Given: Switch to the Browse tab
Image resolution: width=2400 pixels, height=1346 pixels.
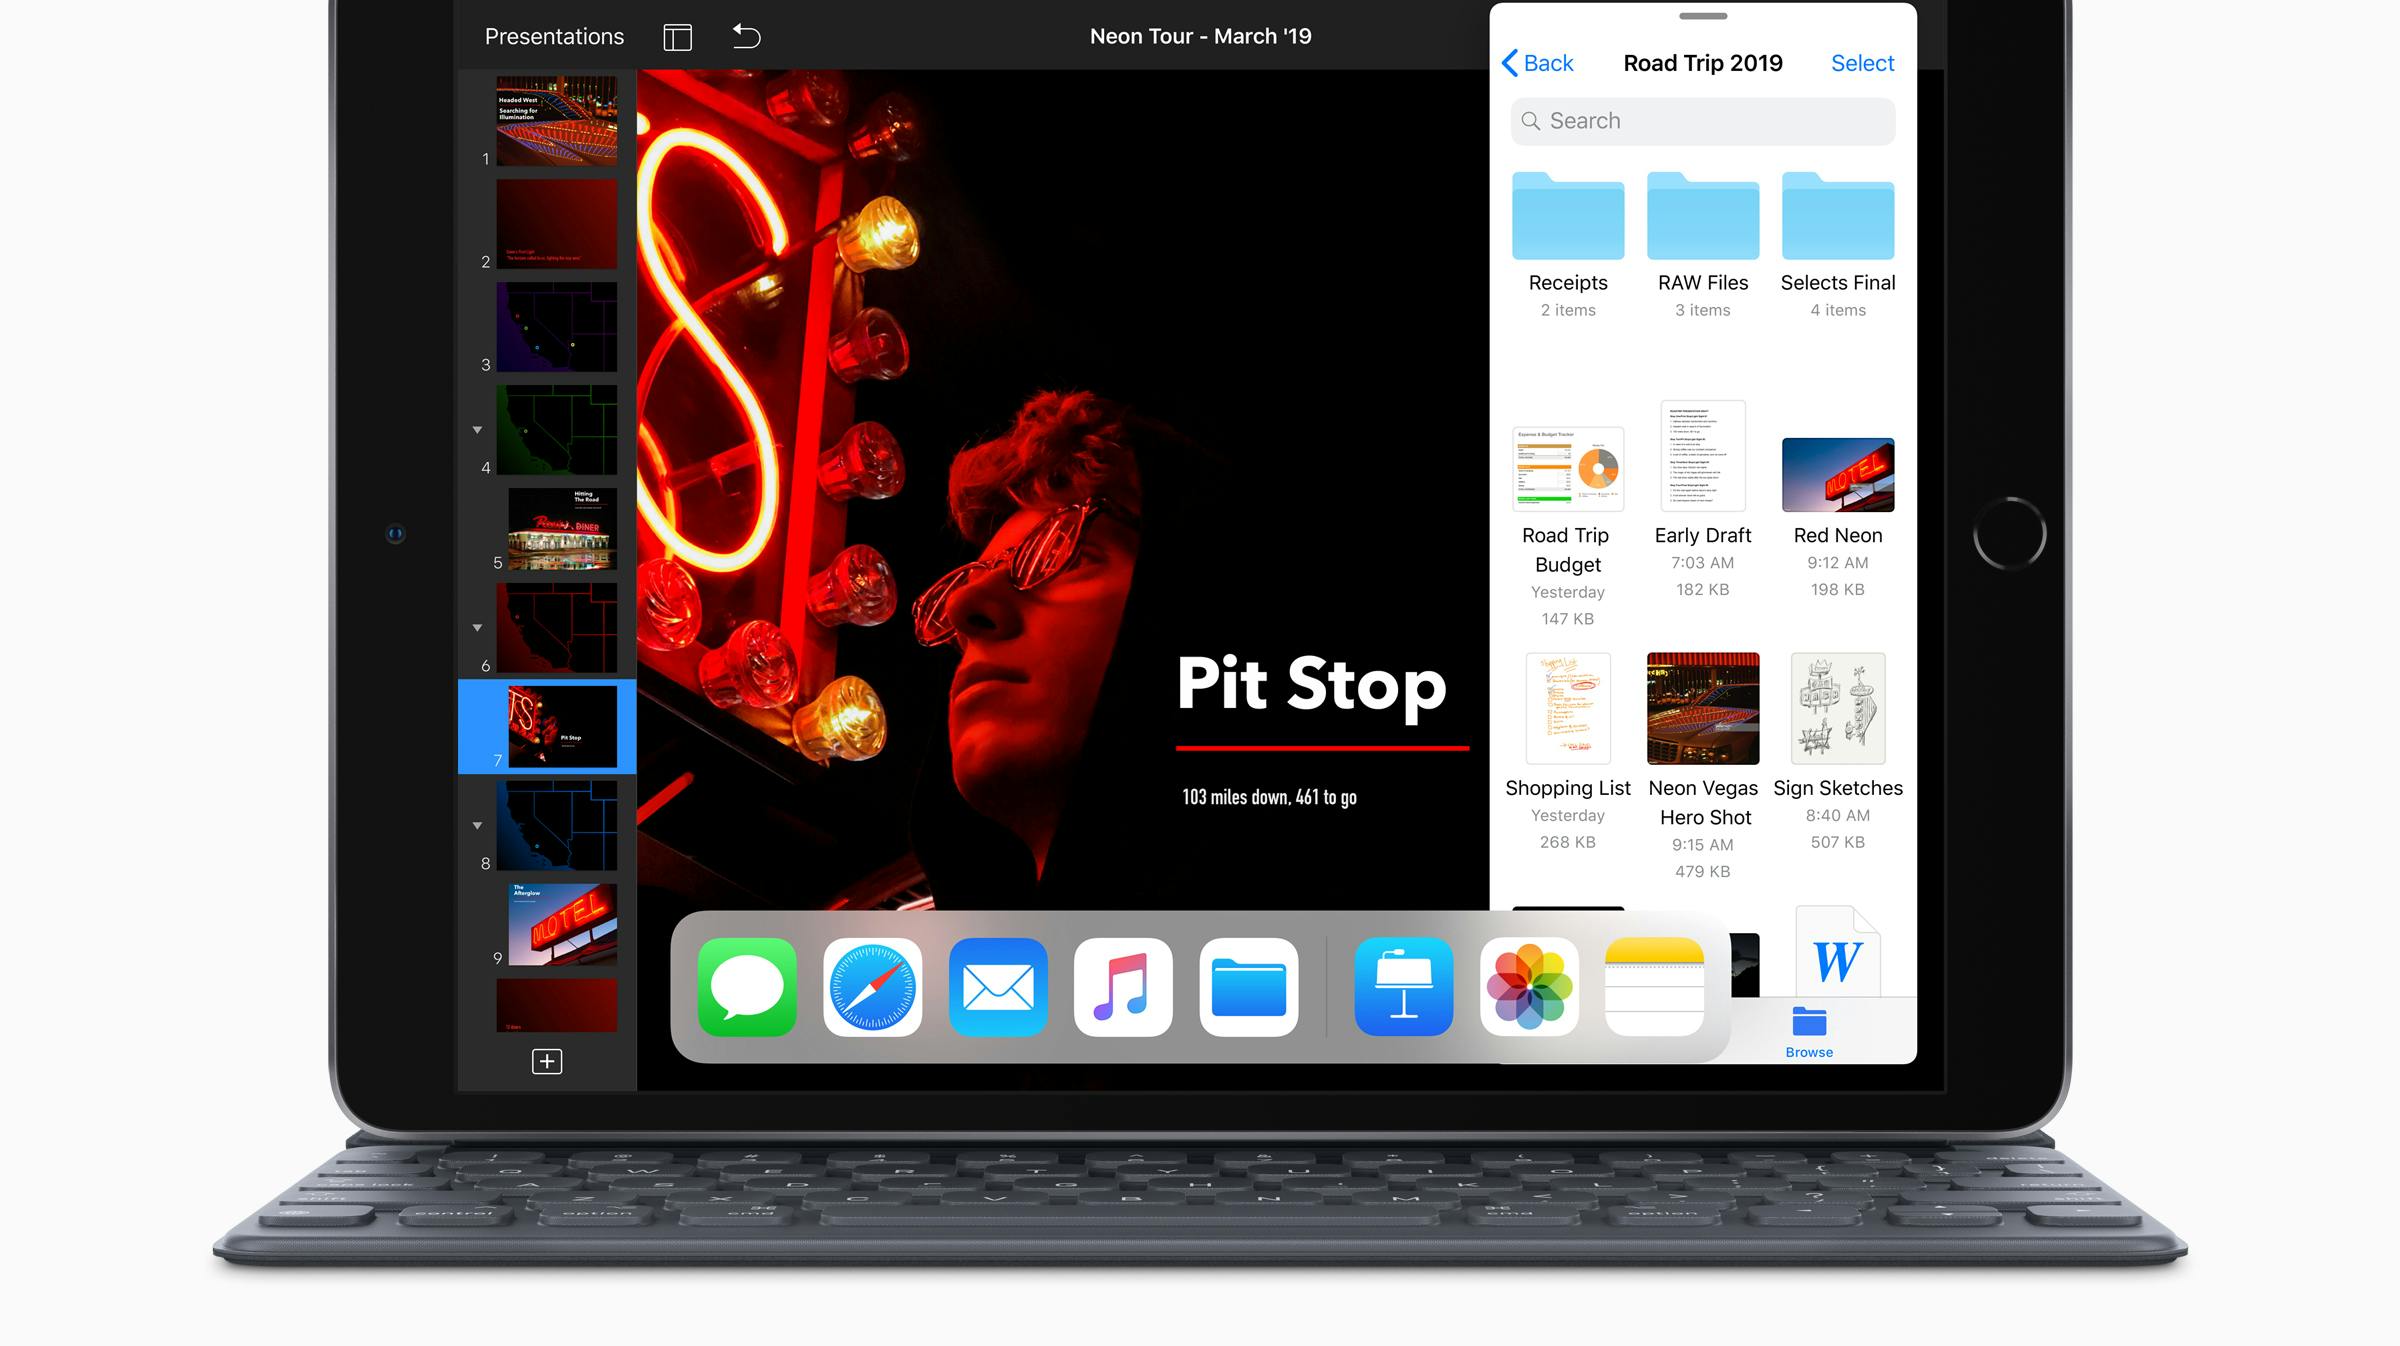Looking at the screenshot, I should (1809, 1031).
